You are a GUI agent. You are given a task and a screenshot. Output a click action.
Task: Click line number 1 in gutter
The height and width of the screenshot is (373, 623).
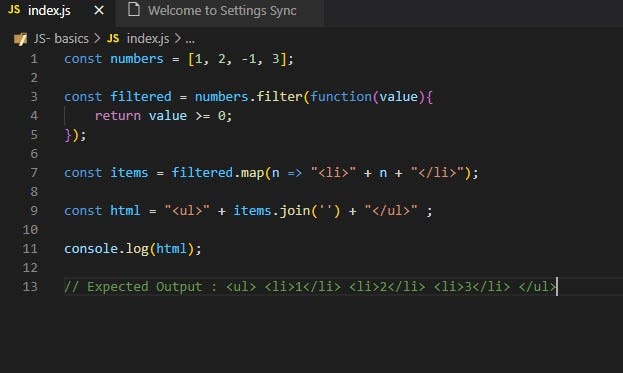pos(34,59)
